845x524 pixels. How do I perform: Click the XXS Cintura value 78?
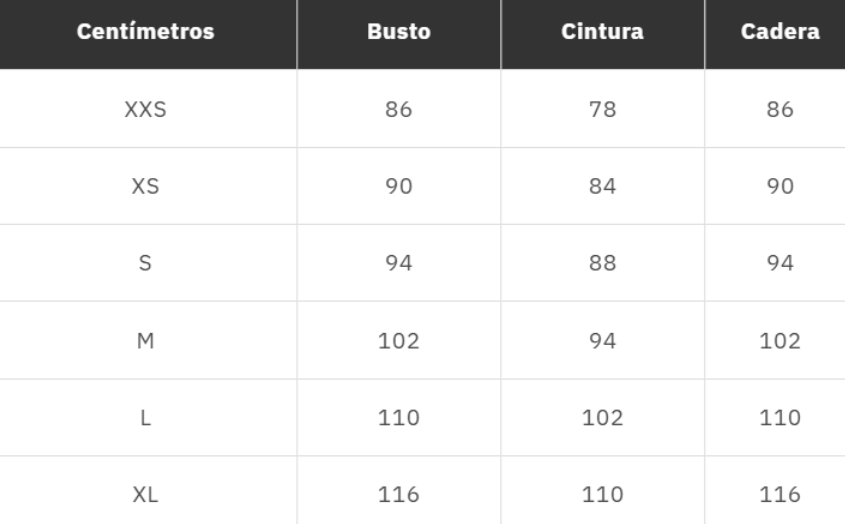(602, 110)
